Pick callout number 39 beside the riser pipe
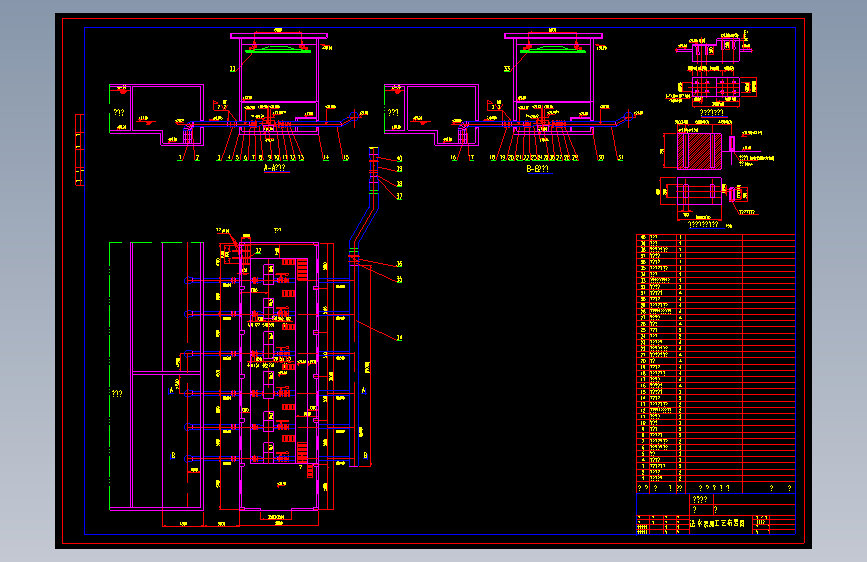Viewport: 867px width, 562px height. [399, 169]
